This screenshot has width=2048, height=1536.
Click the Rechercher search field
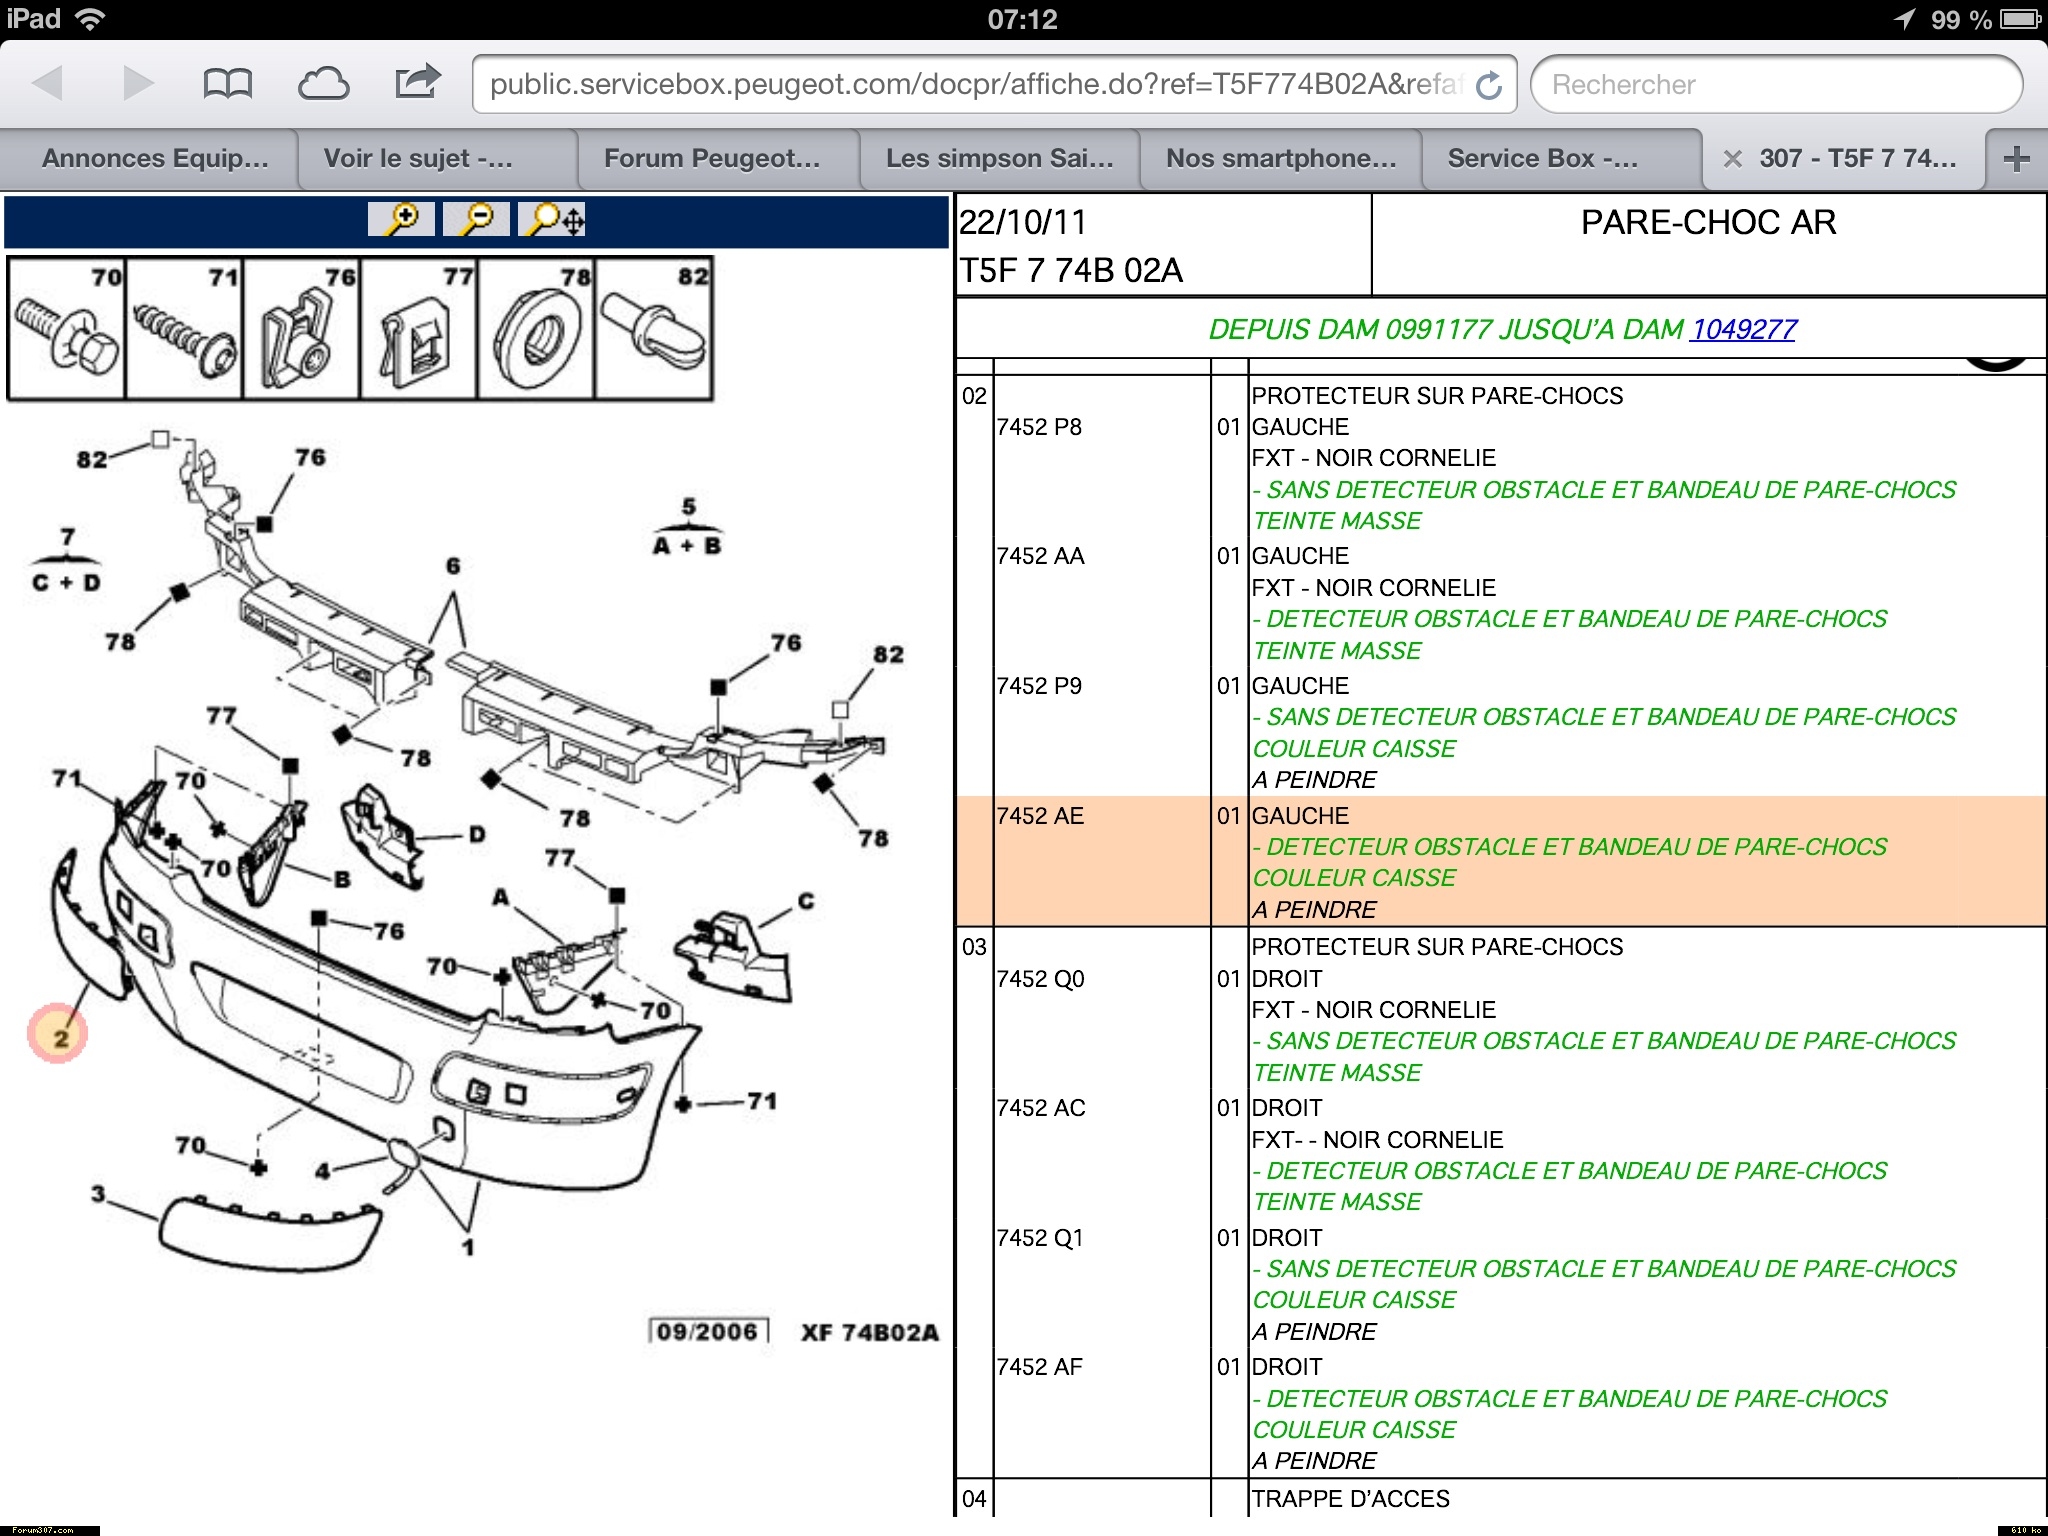(x=1776, y=84)
